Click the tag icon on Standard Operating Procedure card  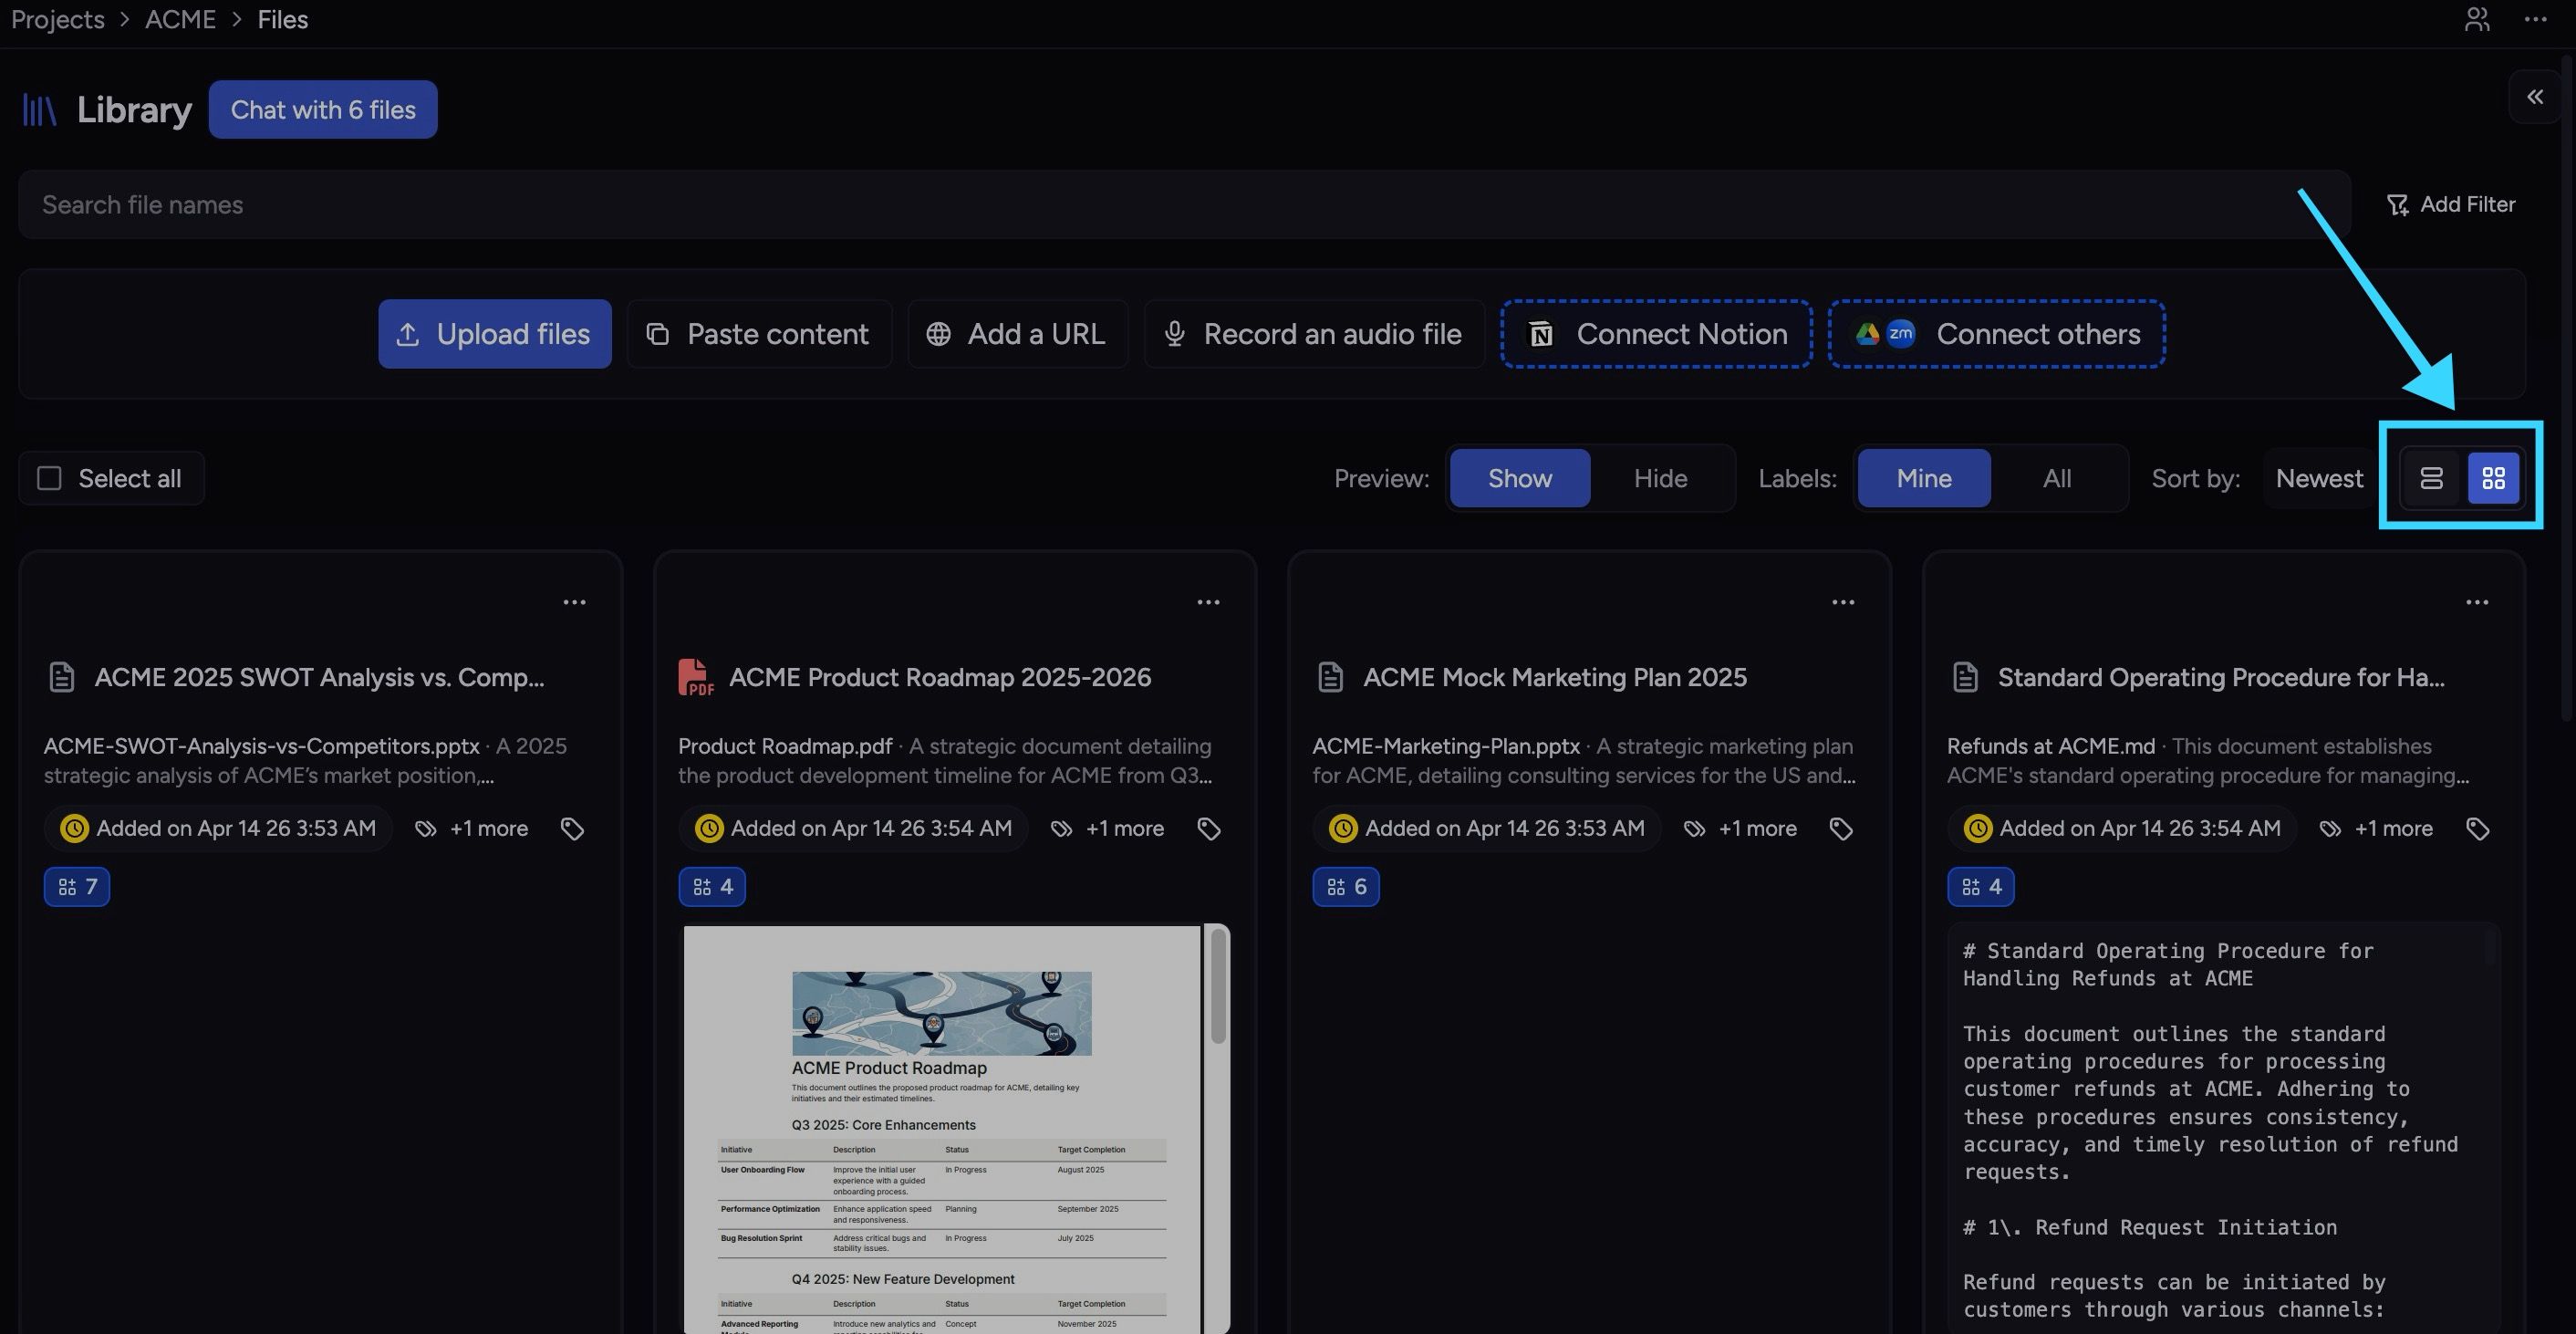click(x=2477, y=829)
